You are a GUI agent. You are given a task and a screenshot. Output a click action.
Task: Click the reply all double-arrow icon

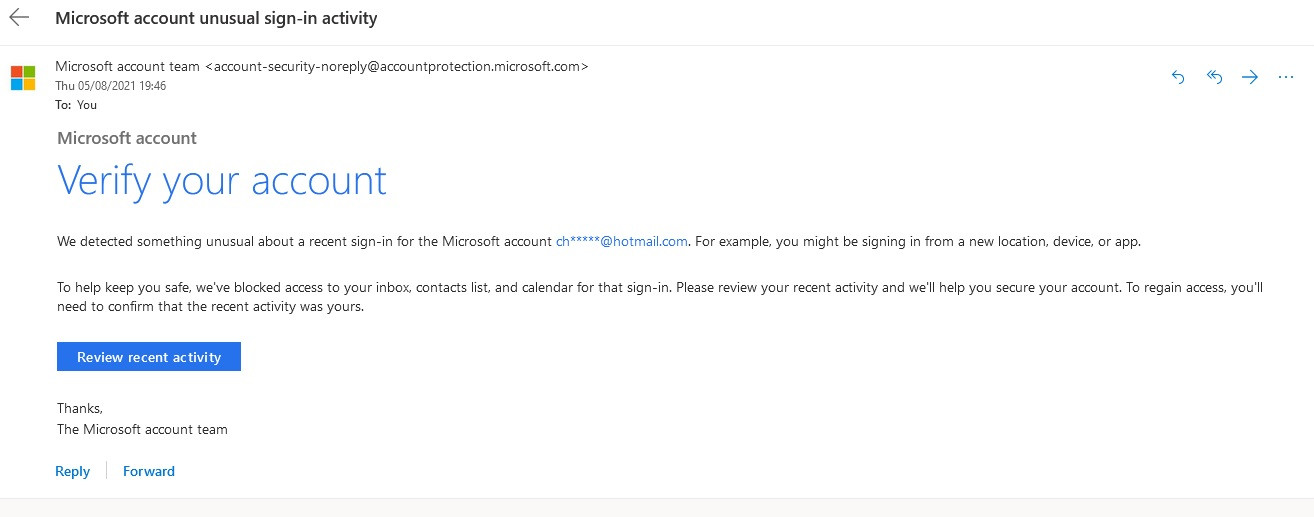[x=1215, y=77]
